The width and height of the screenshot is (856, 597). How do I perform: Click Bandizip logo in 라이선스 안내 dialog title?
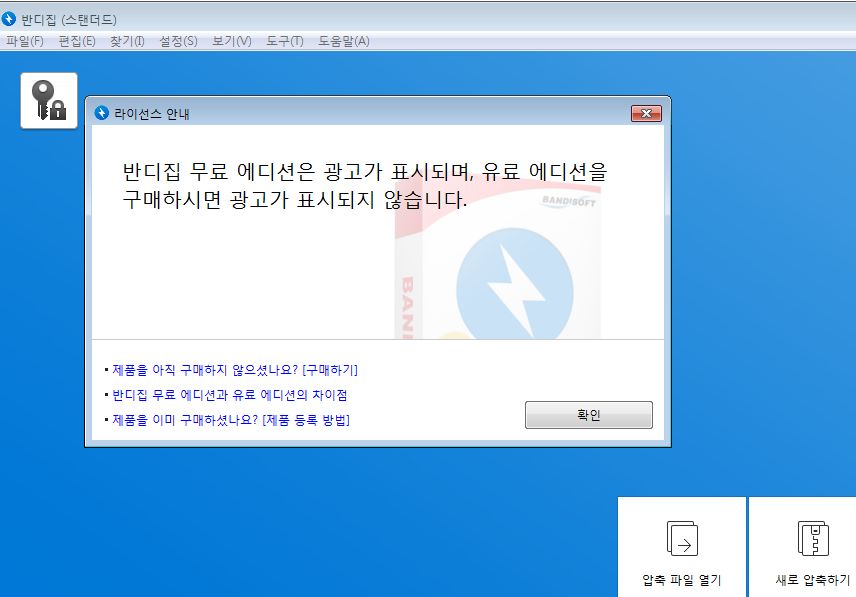102,113
